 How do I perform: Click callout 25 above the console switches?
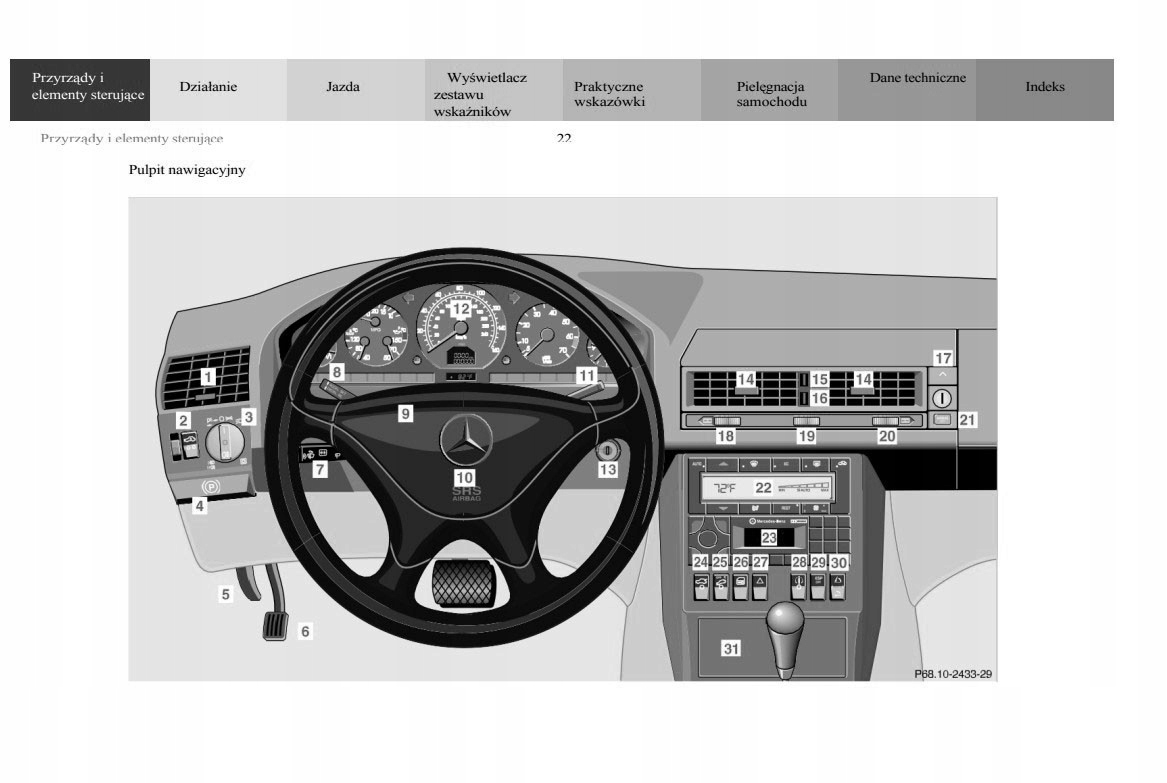click(x=720, y=562)
